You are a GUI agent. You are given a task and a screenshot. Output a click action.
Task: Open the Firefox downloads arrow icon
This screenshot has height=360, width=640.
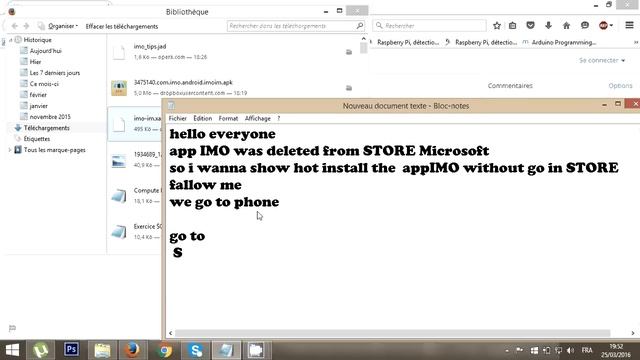pyautogui.click(x=548, y=25)
